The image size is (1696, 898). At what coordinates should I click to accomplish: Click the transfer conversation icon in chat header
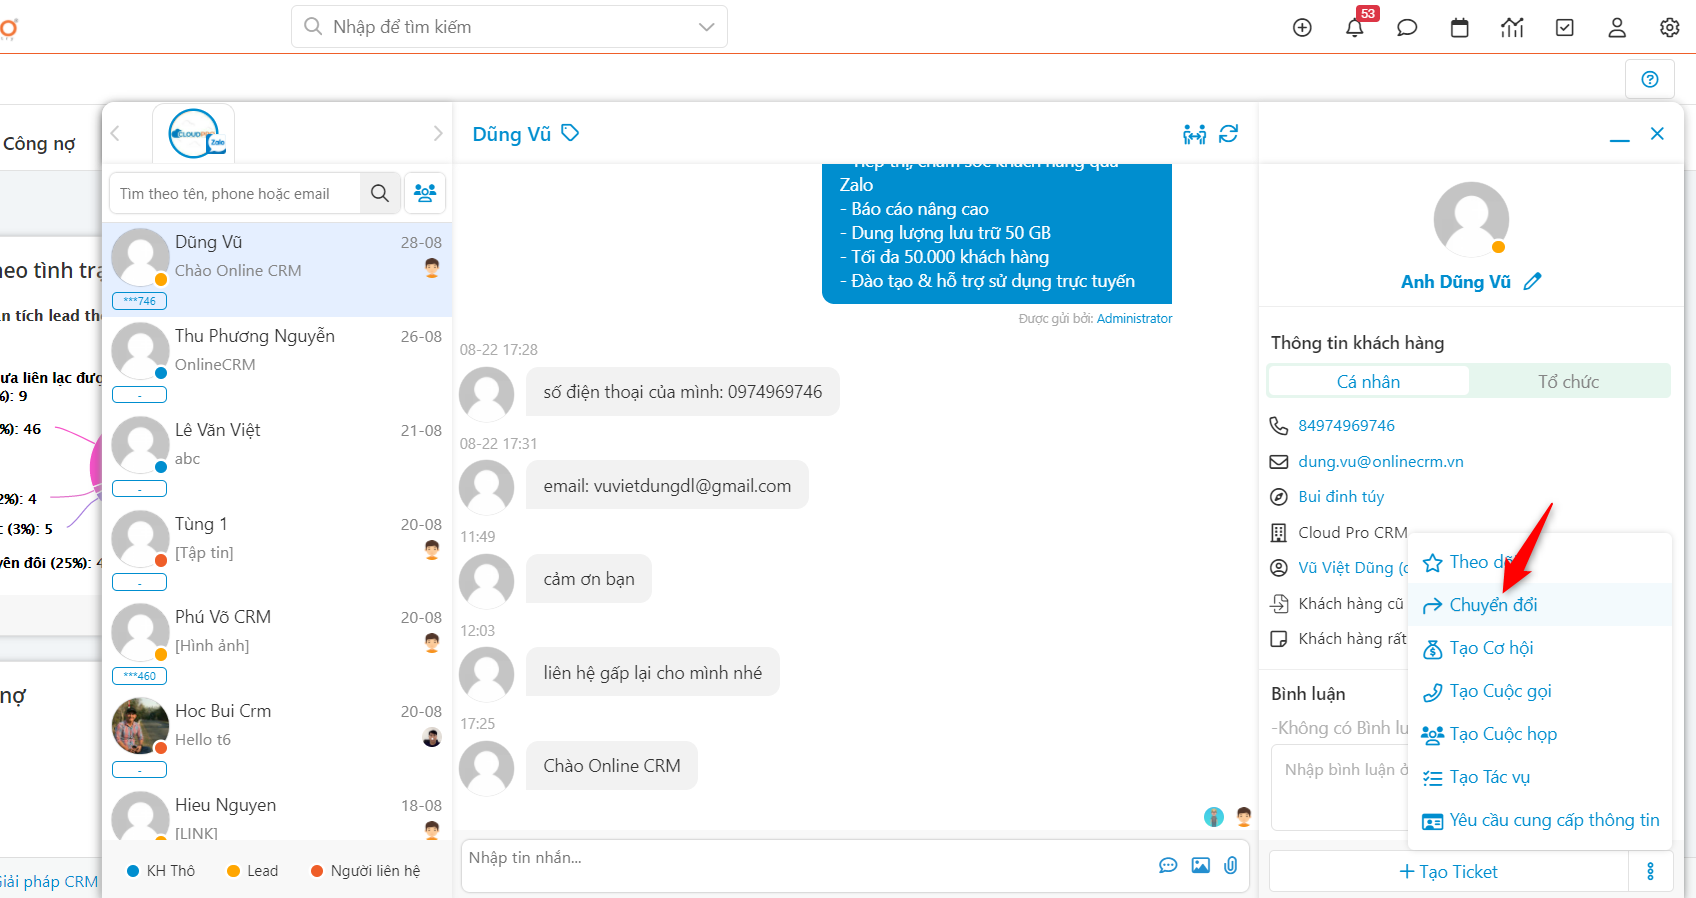point(1194,134)
